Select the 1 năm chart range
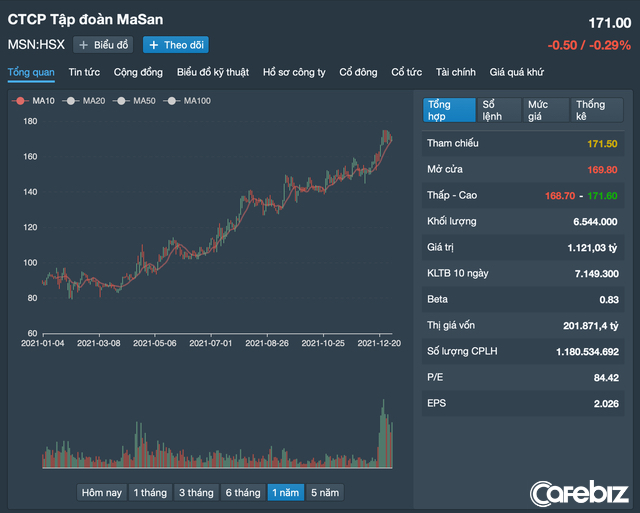This screenshot has width=640, height=513. (x=286, y=493)
